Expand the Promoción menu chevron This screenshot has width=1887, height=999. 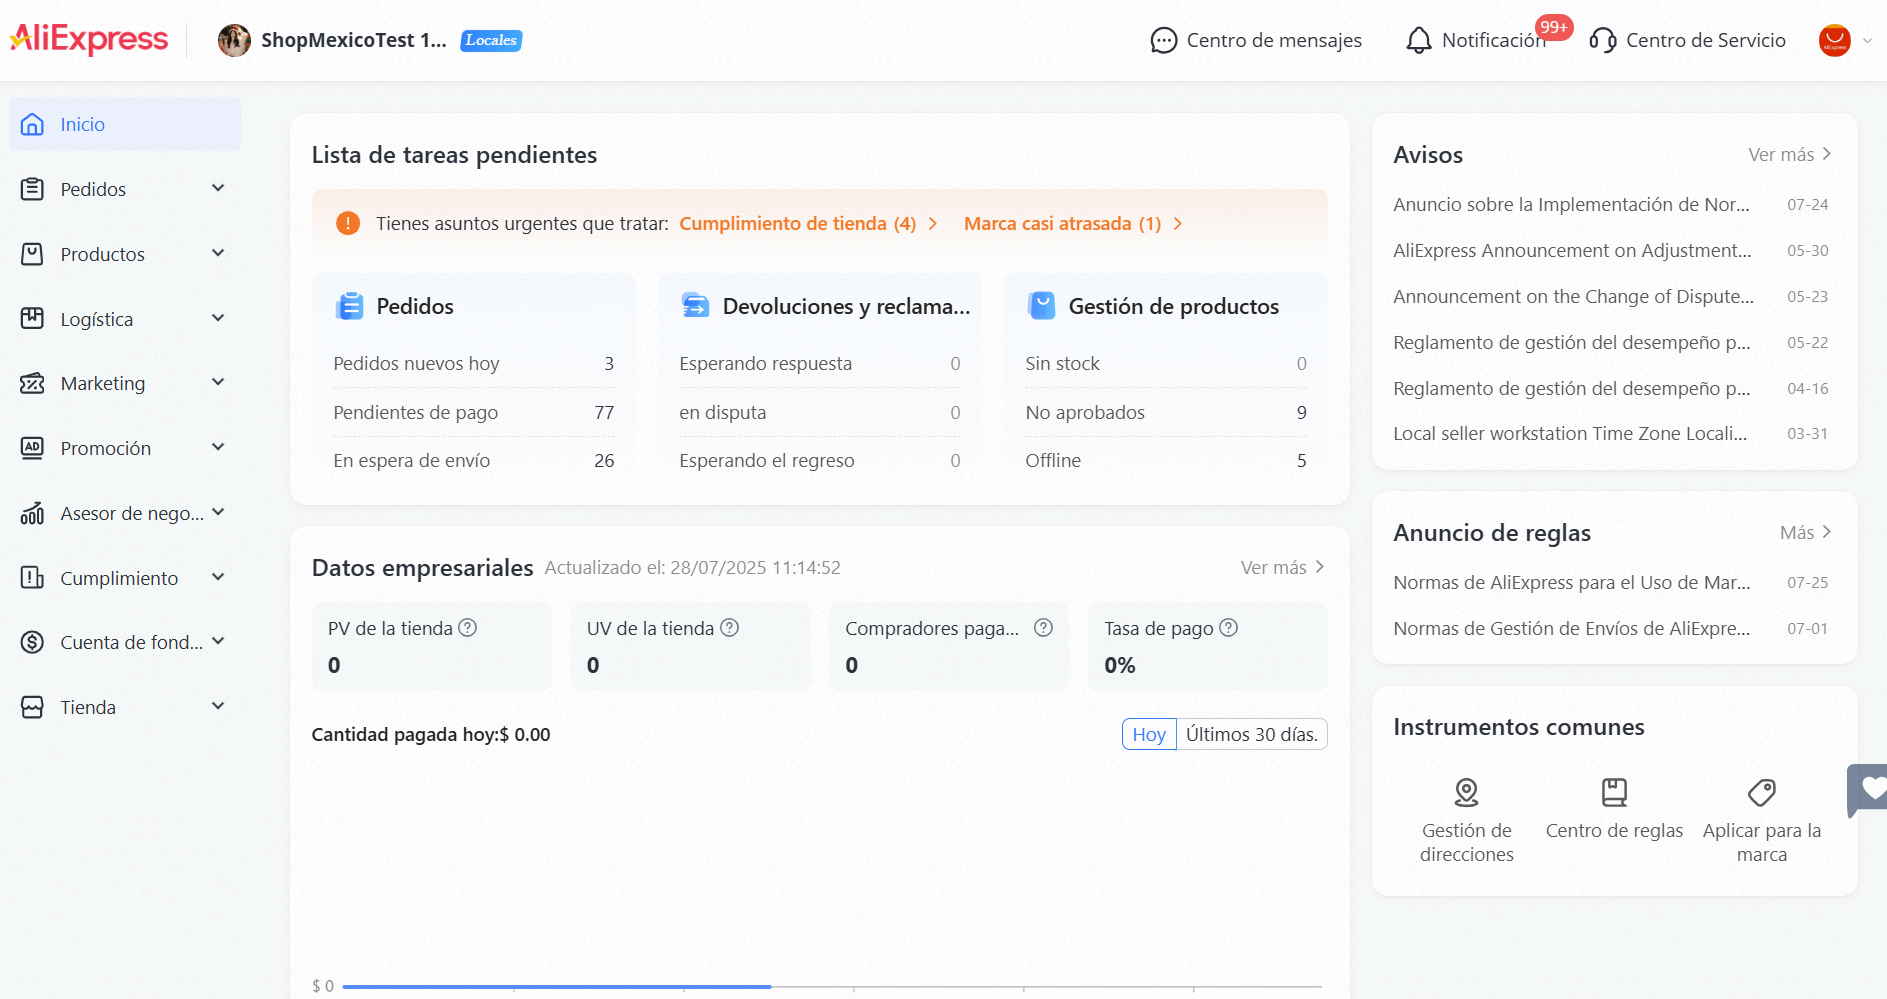point(218,447)
